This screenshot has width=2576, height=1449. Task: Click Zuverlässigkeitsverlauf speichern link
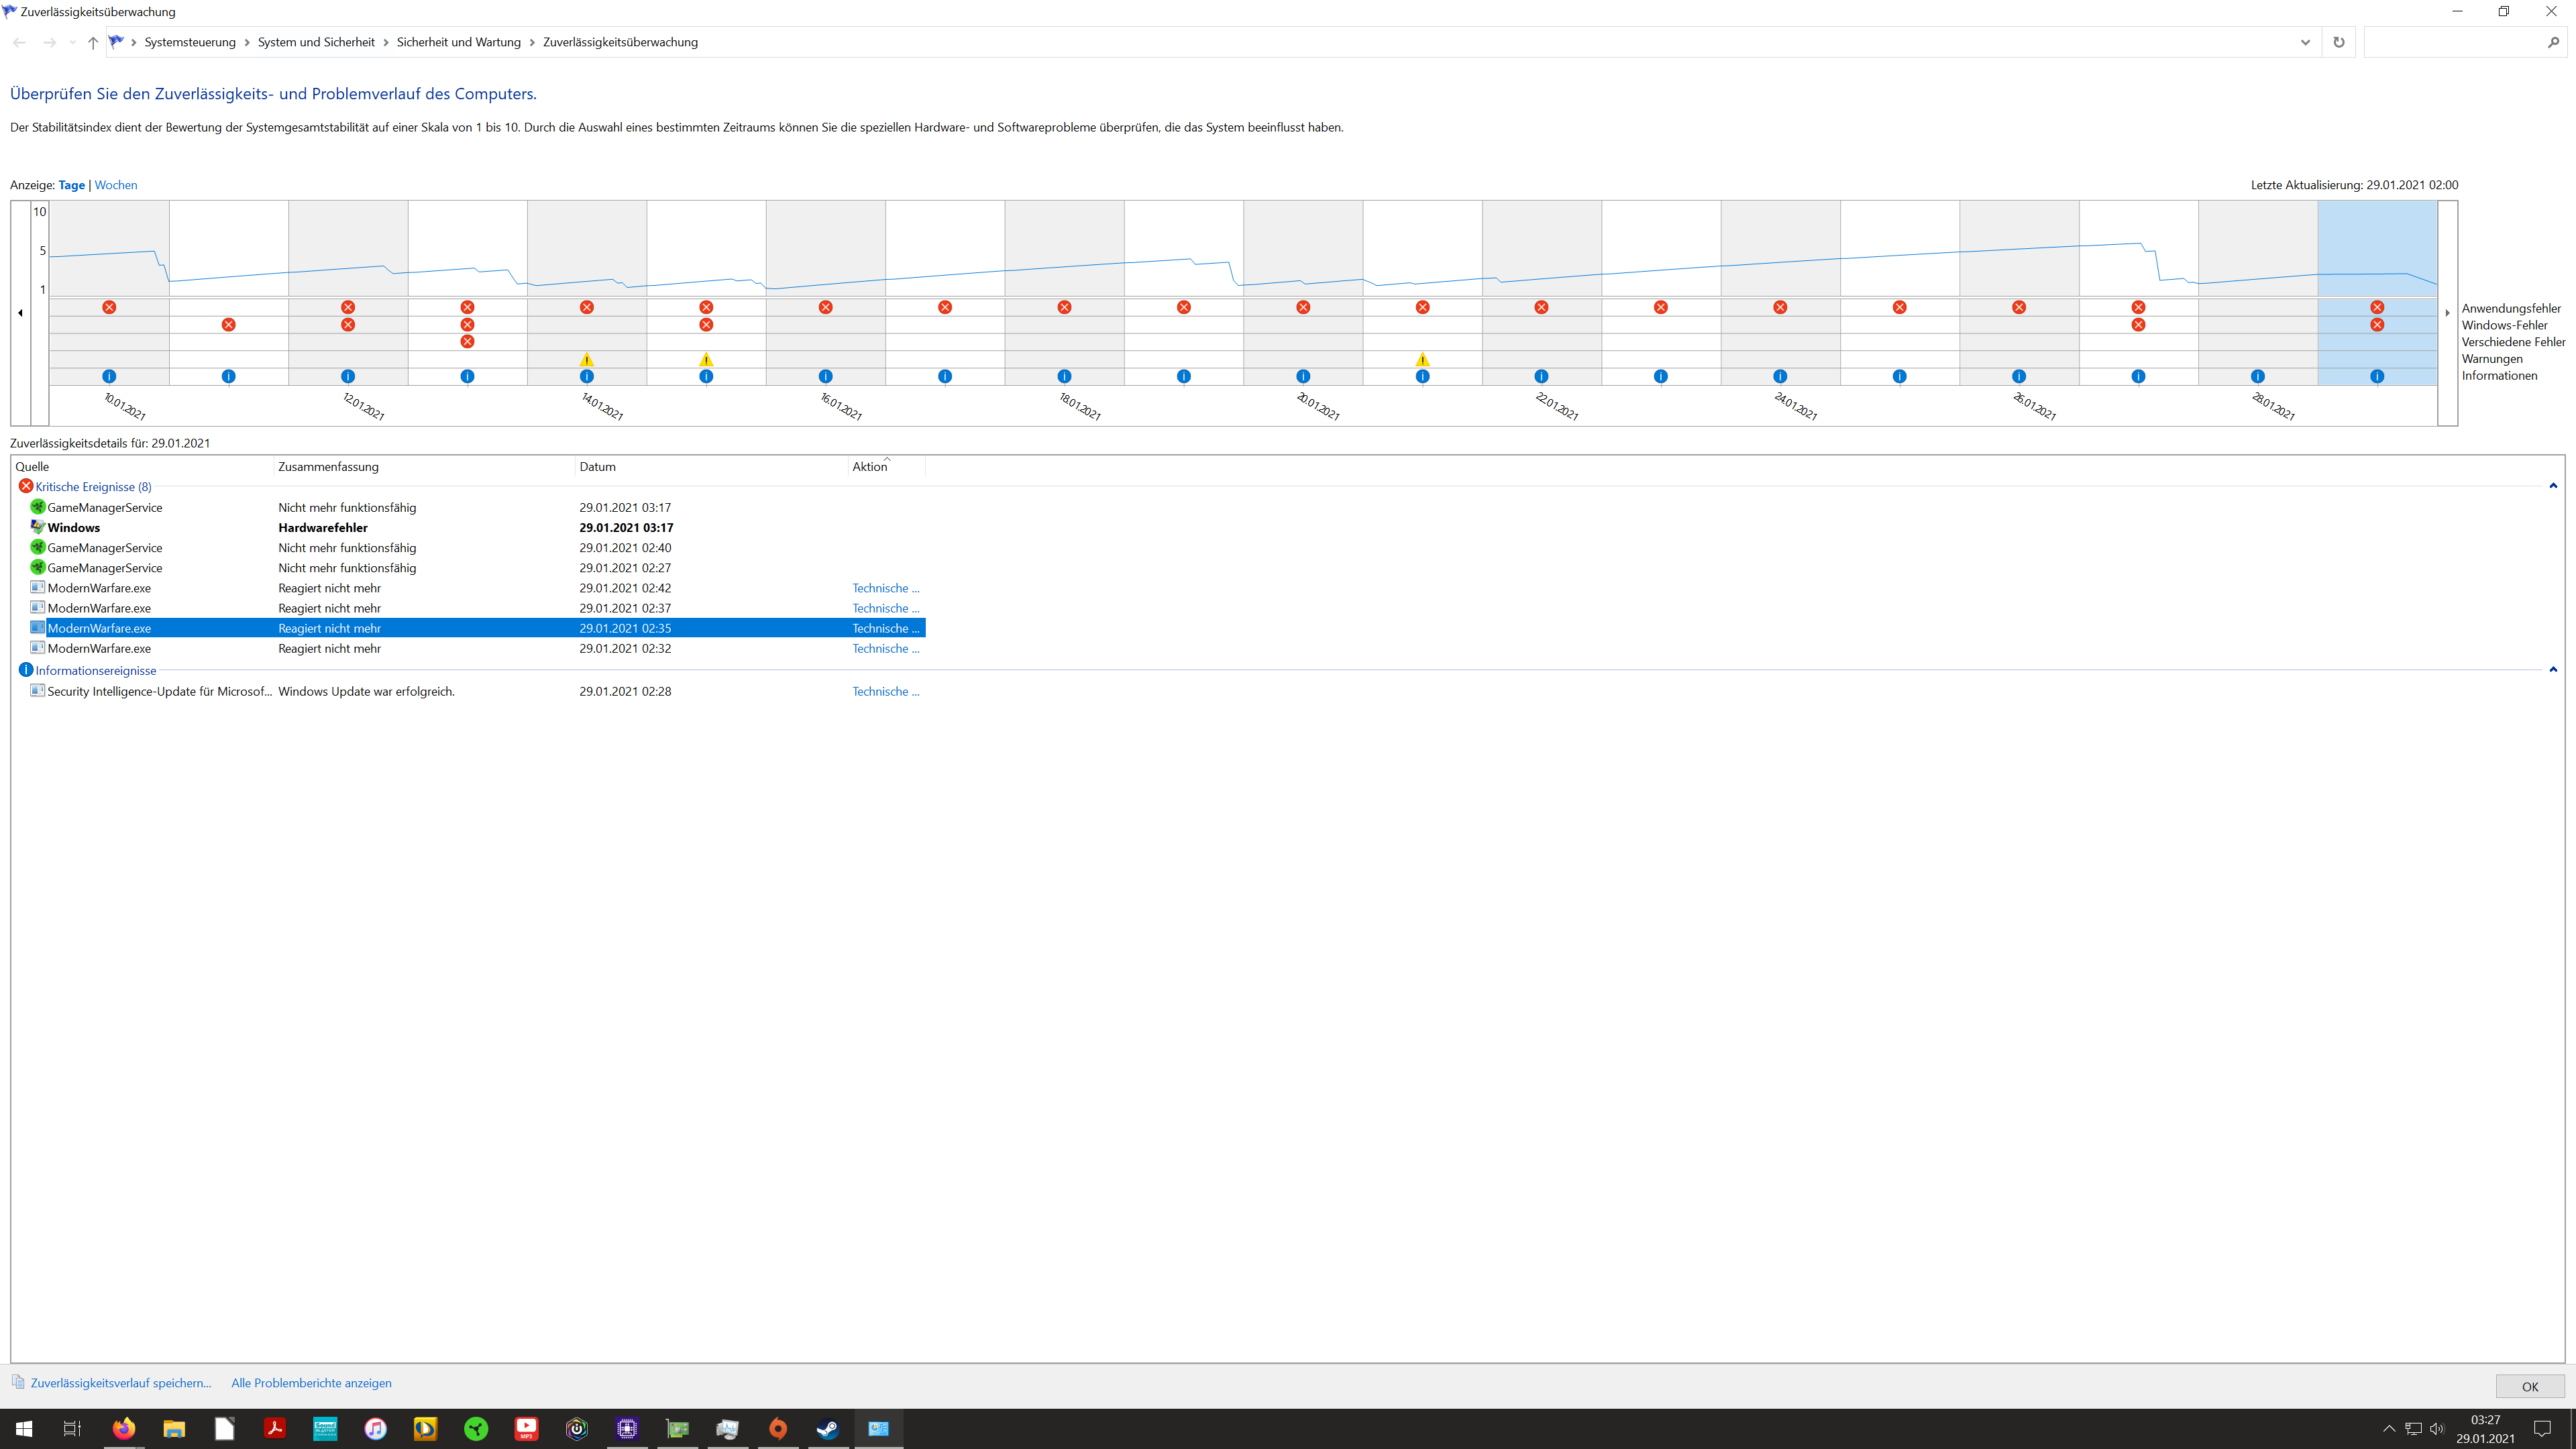[x=121, y=1383]
